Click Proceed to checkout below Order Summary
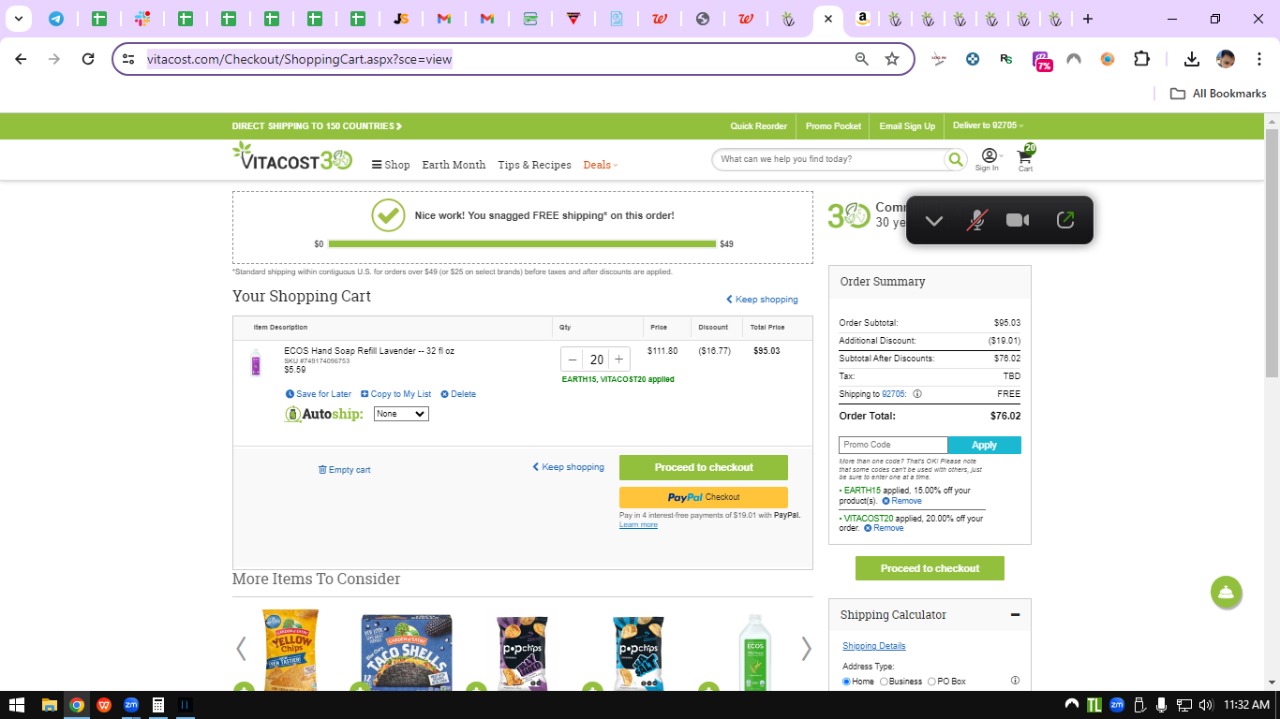Image resolution: width=1280 pixels, height=719 pixels. point(930,568)
